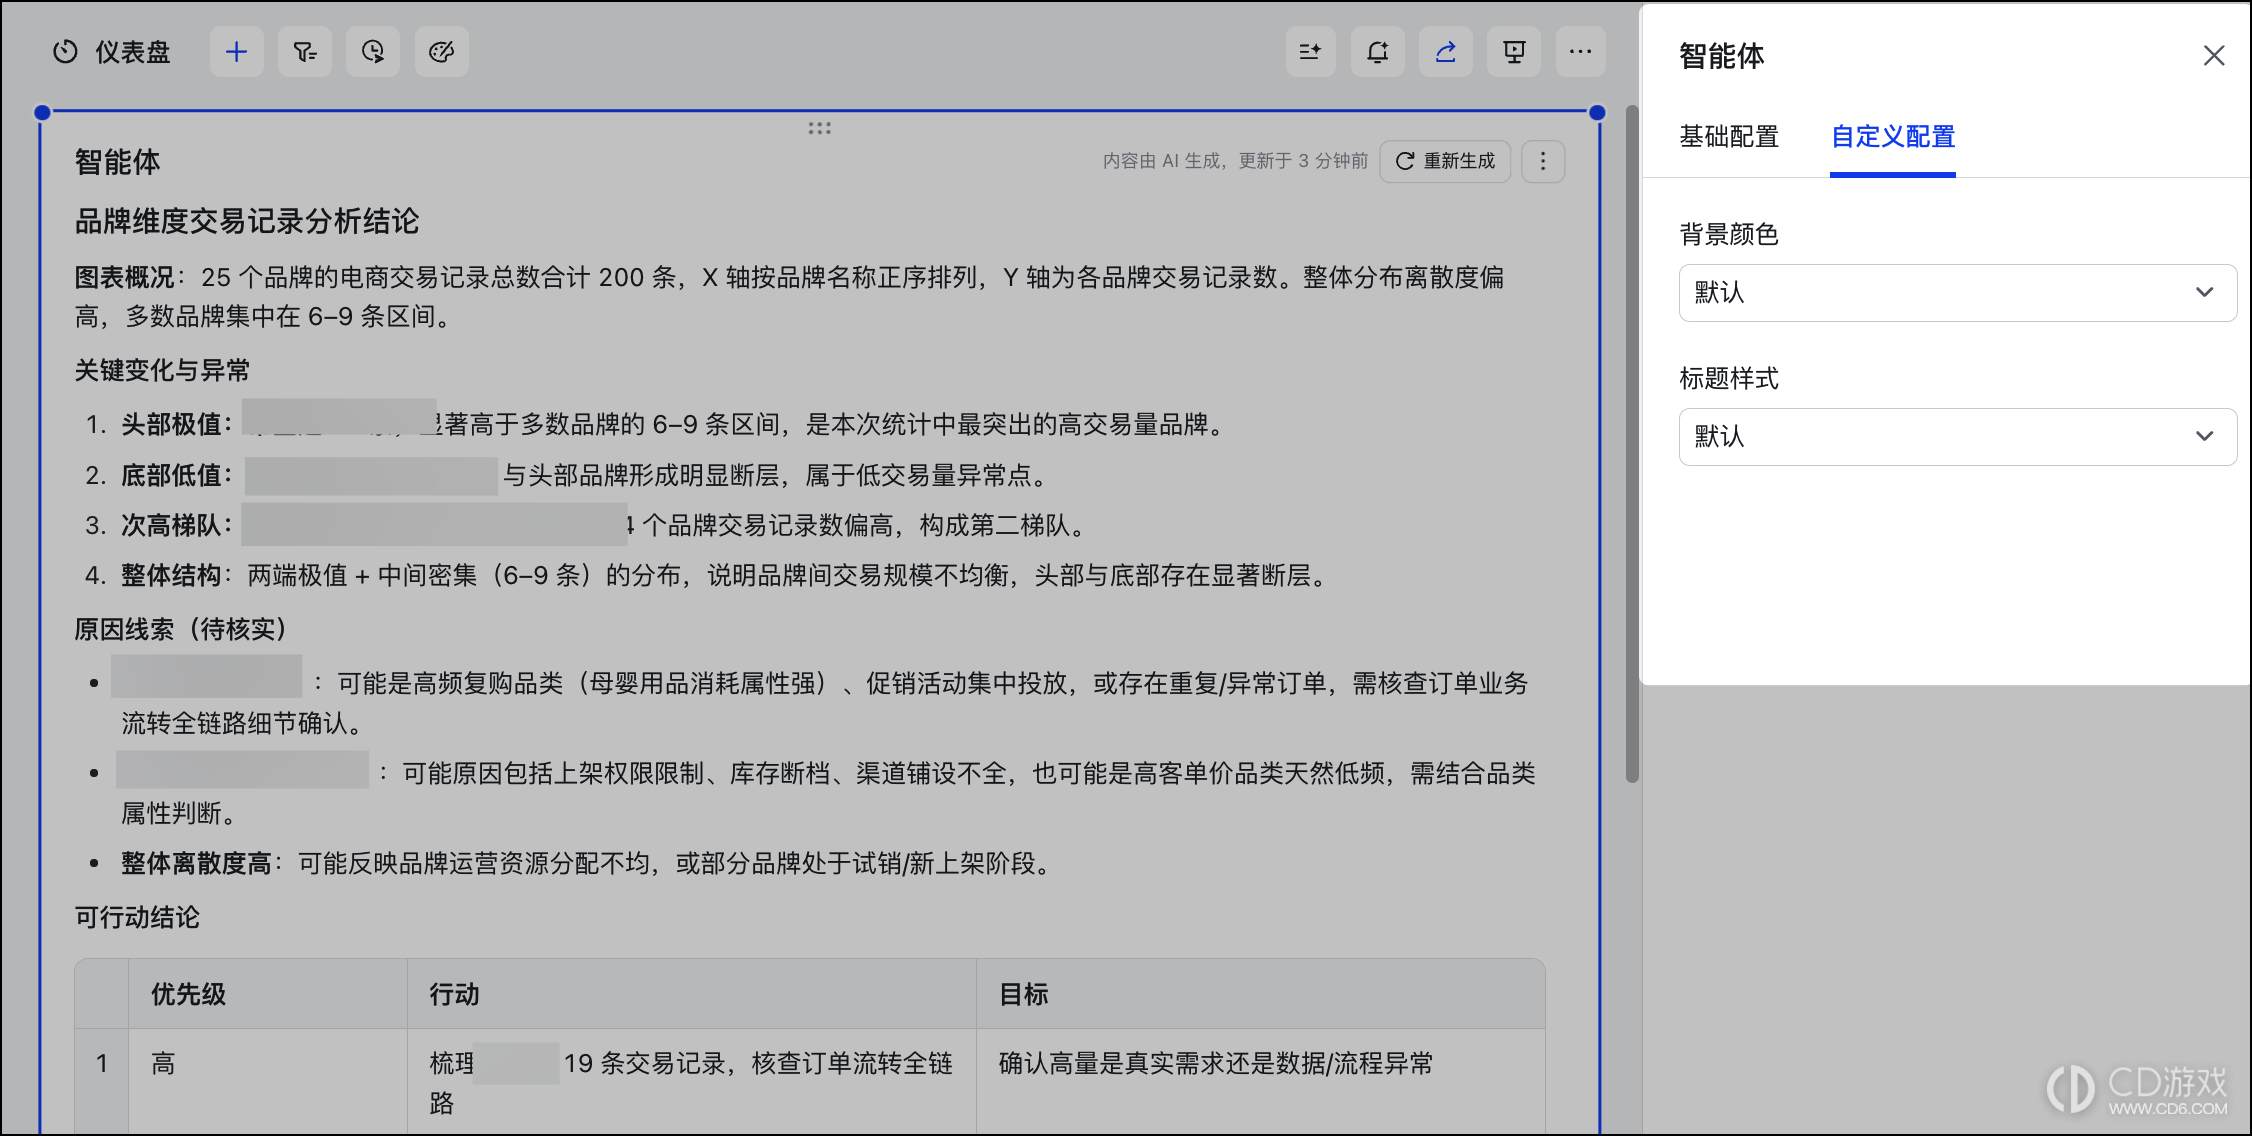This screenshot has height=1136, width=2252.
Task: Close the 智能体 settings panel
Action: point(2214,56)
